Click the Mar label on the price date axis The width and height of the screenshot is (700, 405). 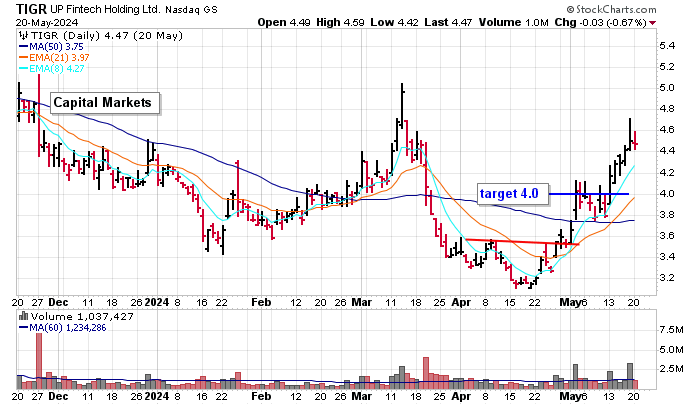pyautogui.click(x=362, y=302)
